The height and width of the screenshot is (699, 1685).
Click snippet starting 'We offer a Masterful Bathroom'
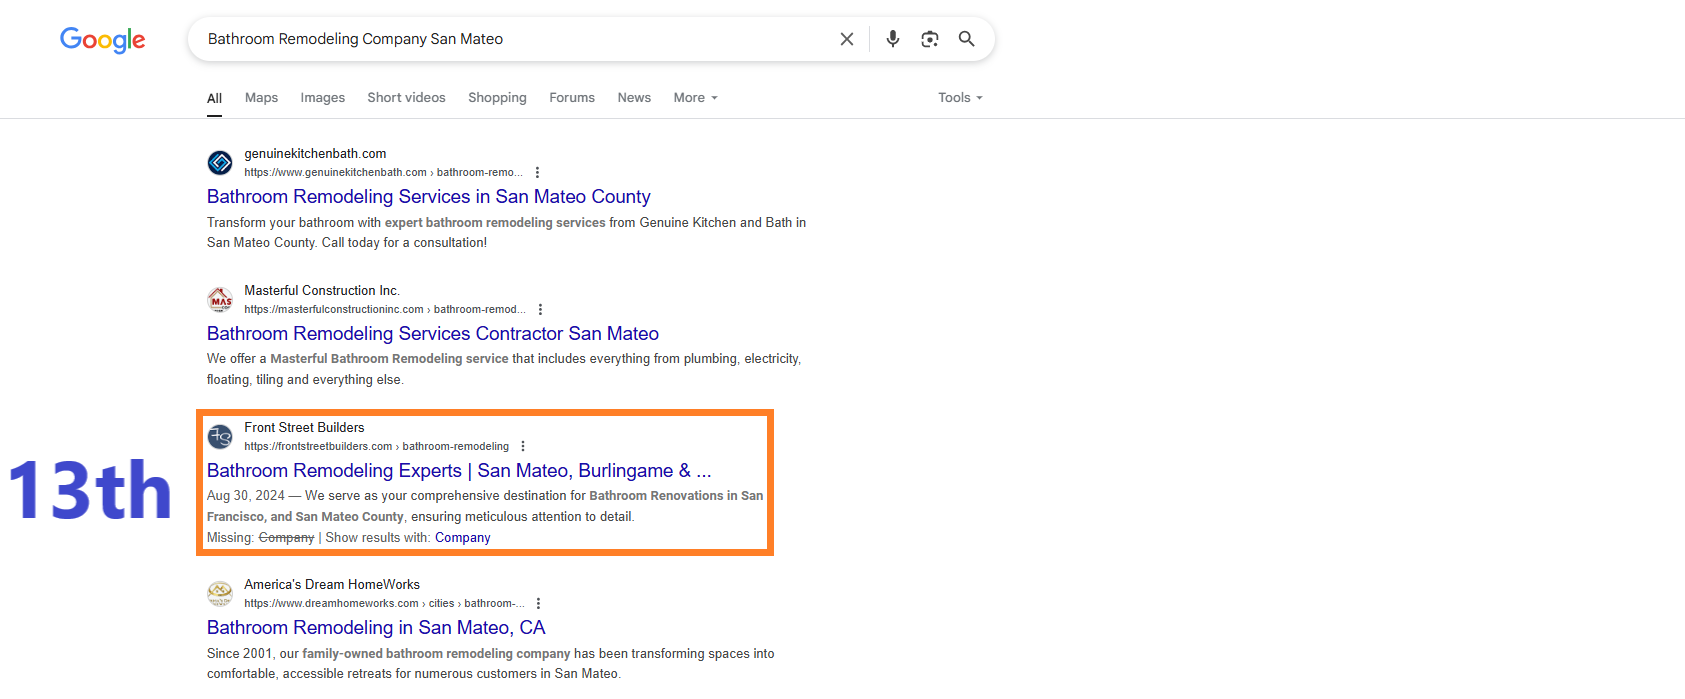[x=504, y=369]
